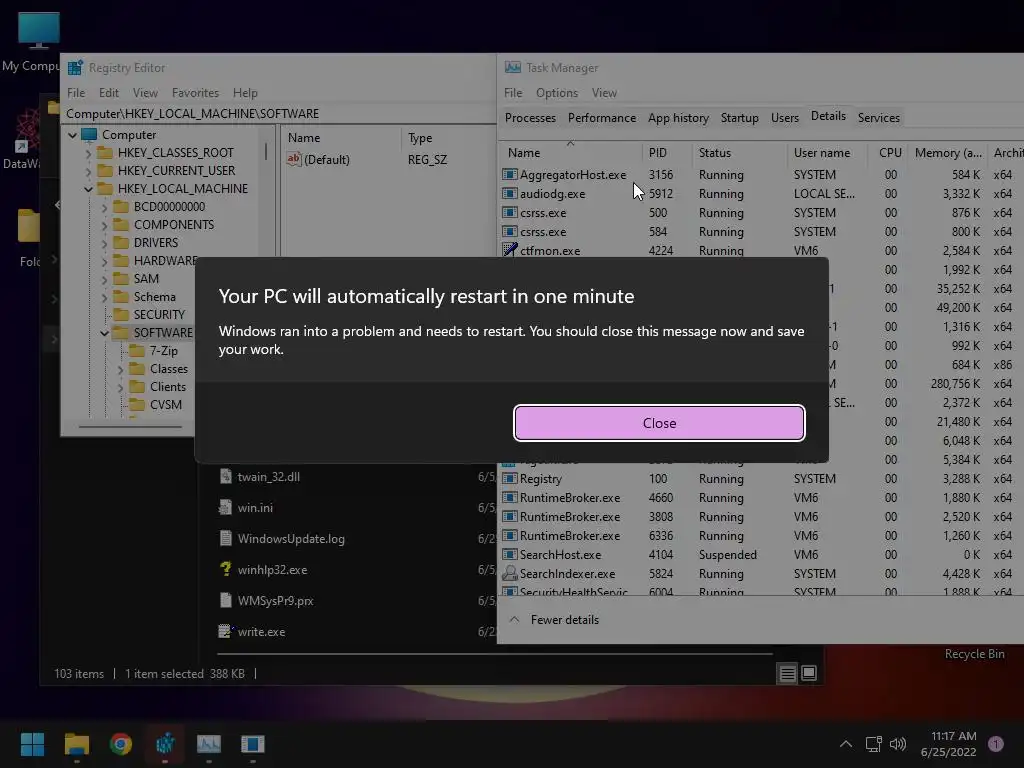
Task: Select the (Default) registry value
Action: 327,160
